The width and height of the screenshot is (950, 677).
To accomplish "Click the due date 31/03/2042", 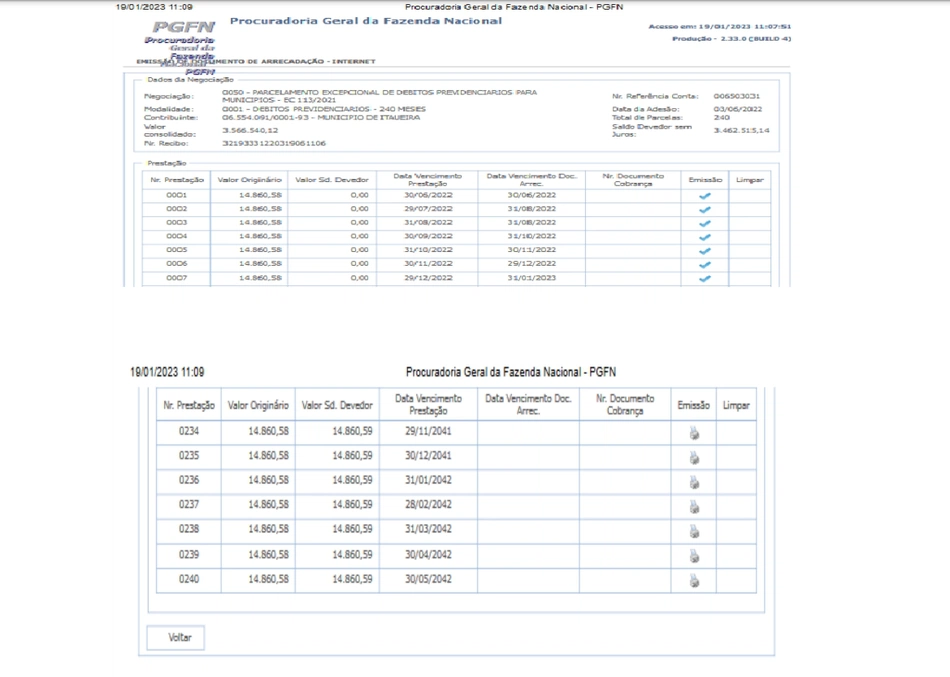I will tap(428, 529).
